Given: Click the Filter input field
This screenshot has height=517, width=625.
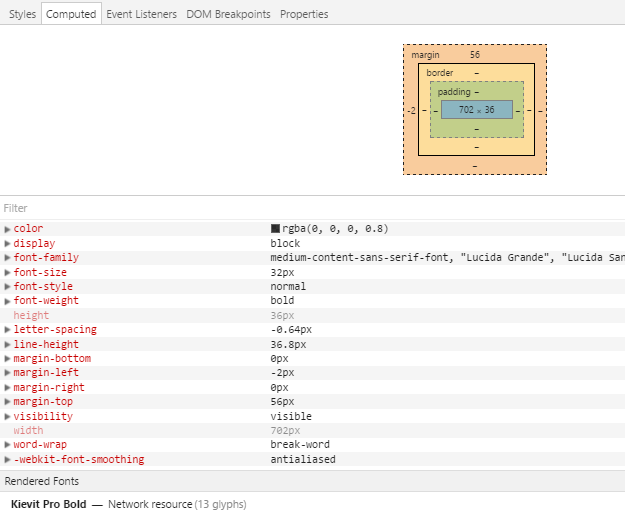Looking at the screenshot, I should coord(300,208).
